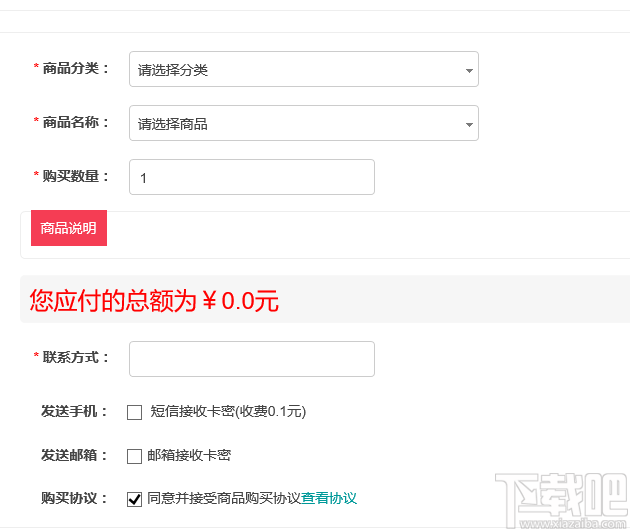Click the 商品名称 field label

pos(75,122)
